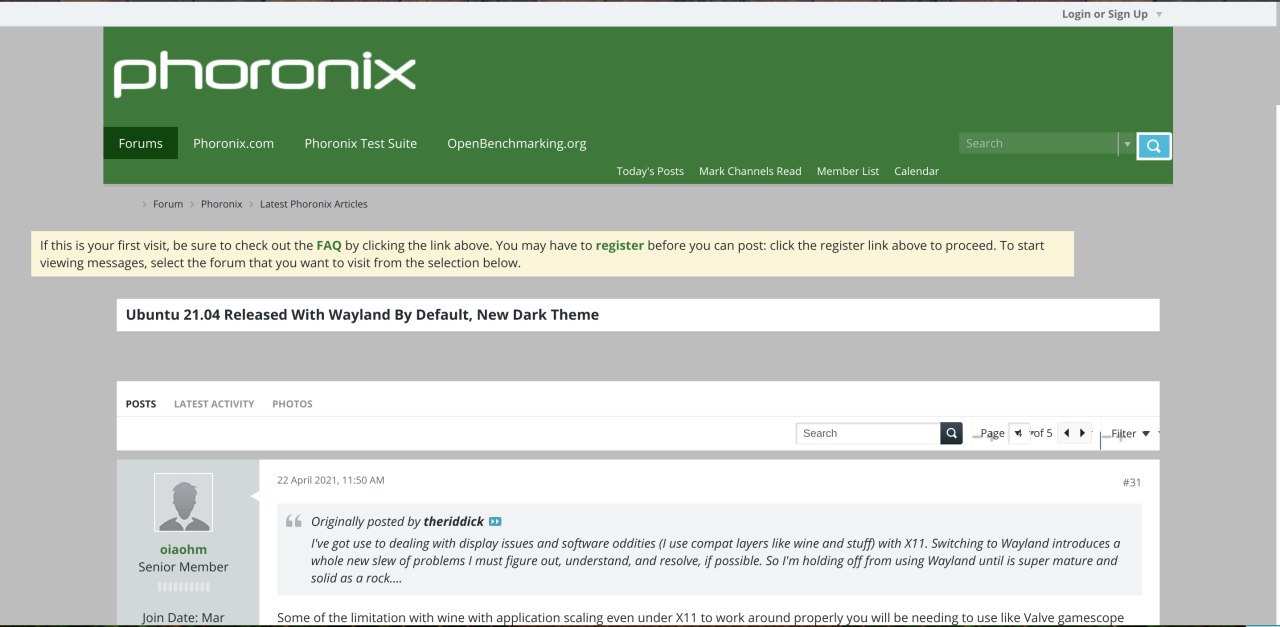Image resolution: width=1280 pixels, height=627 pixels.
Task: Click the Ubuntu 21.04 thread title
Action: pyautogui.click(x=362, y=314)
